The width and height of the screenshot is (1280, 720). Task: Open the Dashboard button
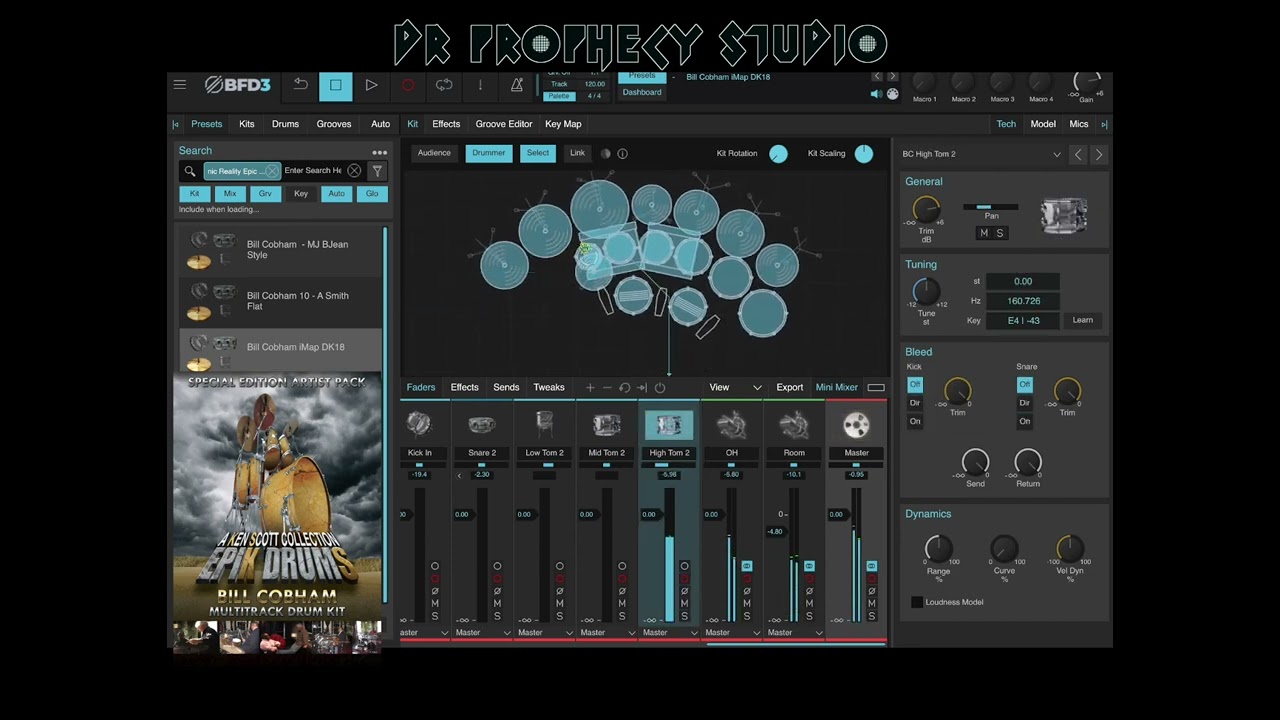tap(642, 92)
